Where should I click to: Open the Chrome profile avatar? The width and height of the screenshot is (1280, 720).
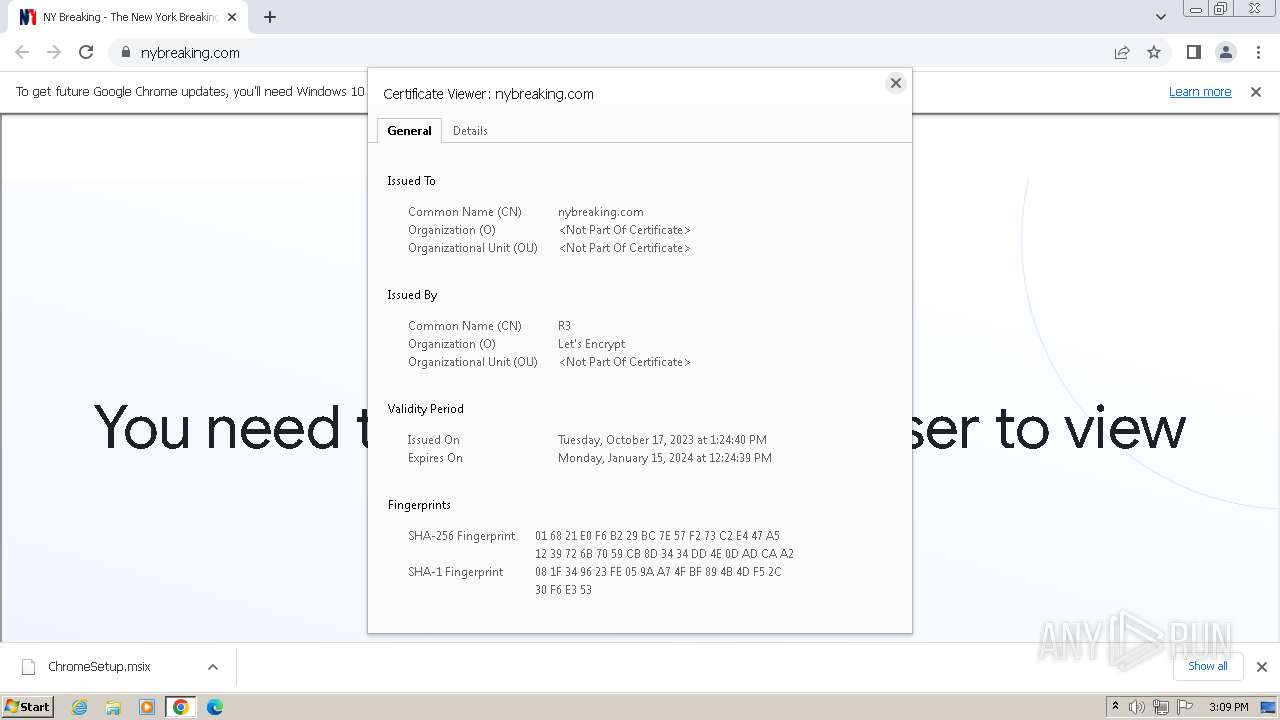[x=1225, y=52]
